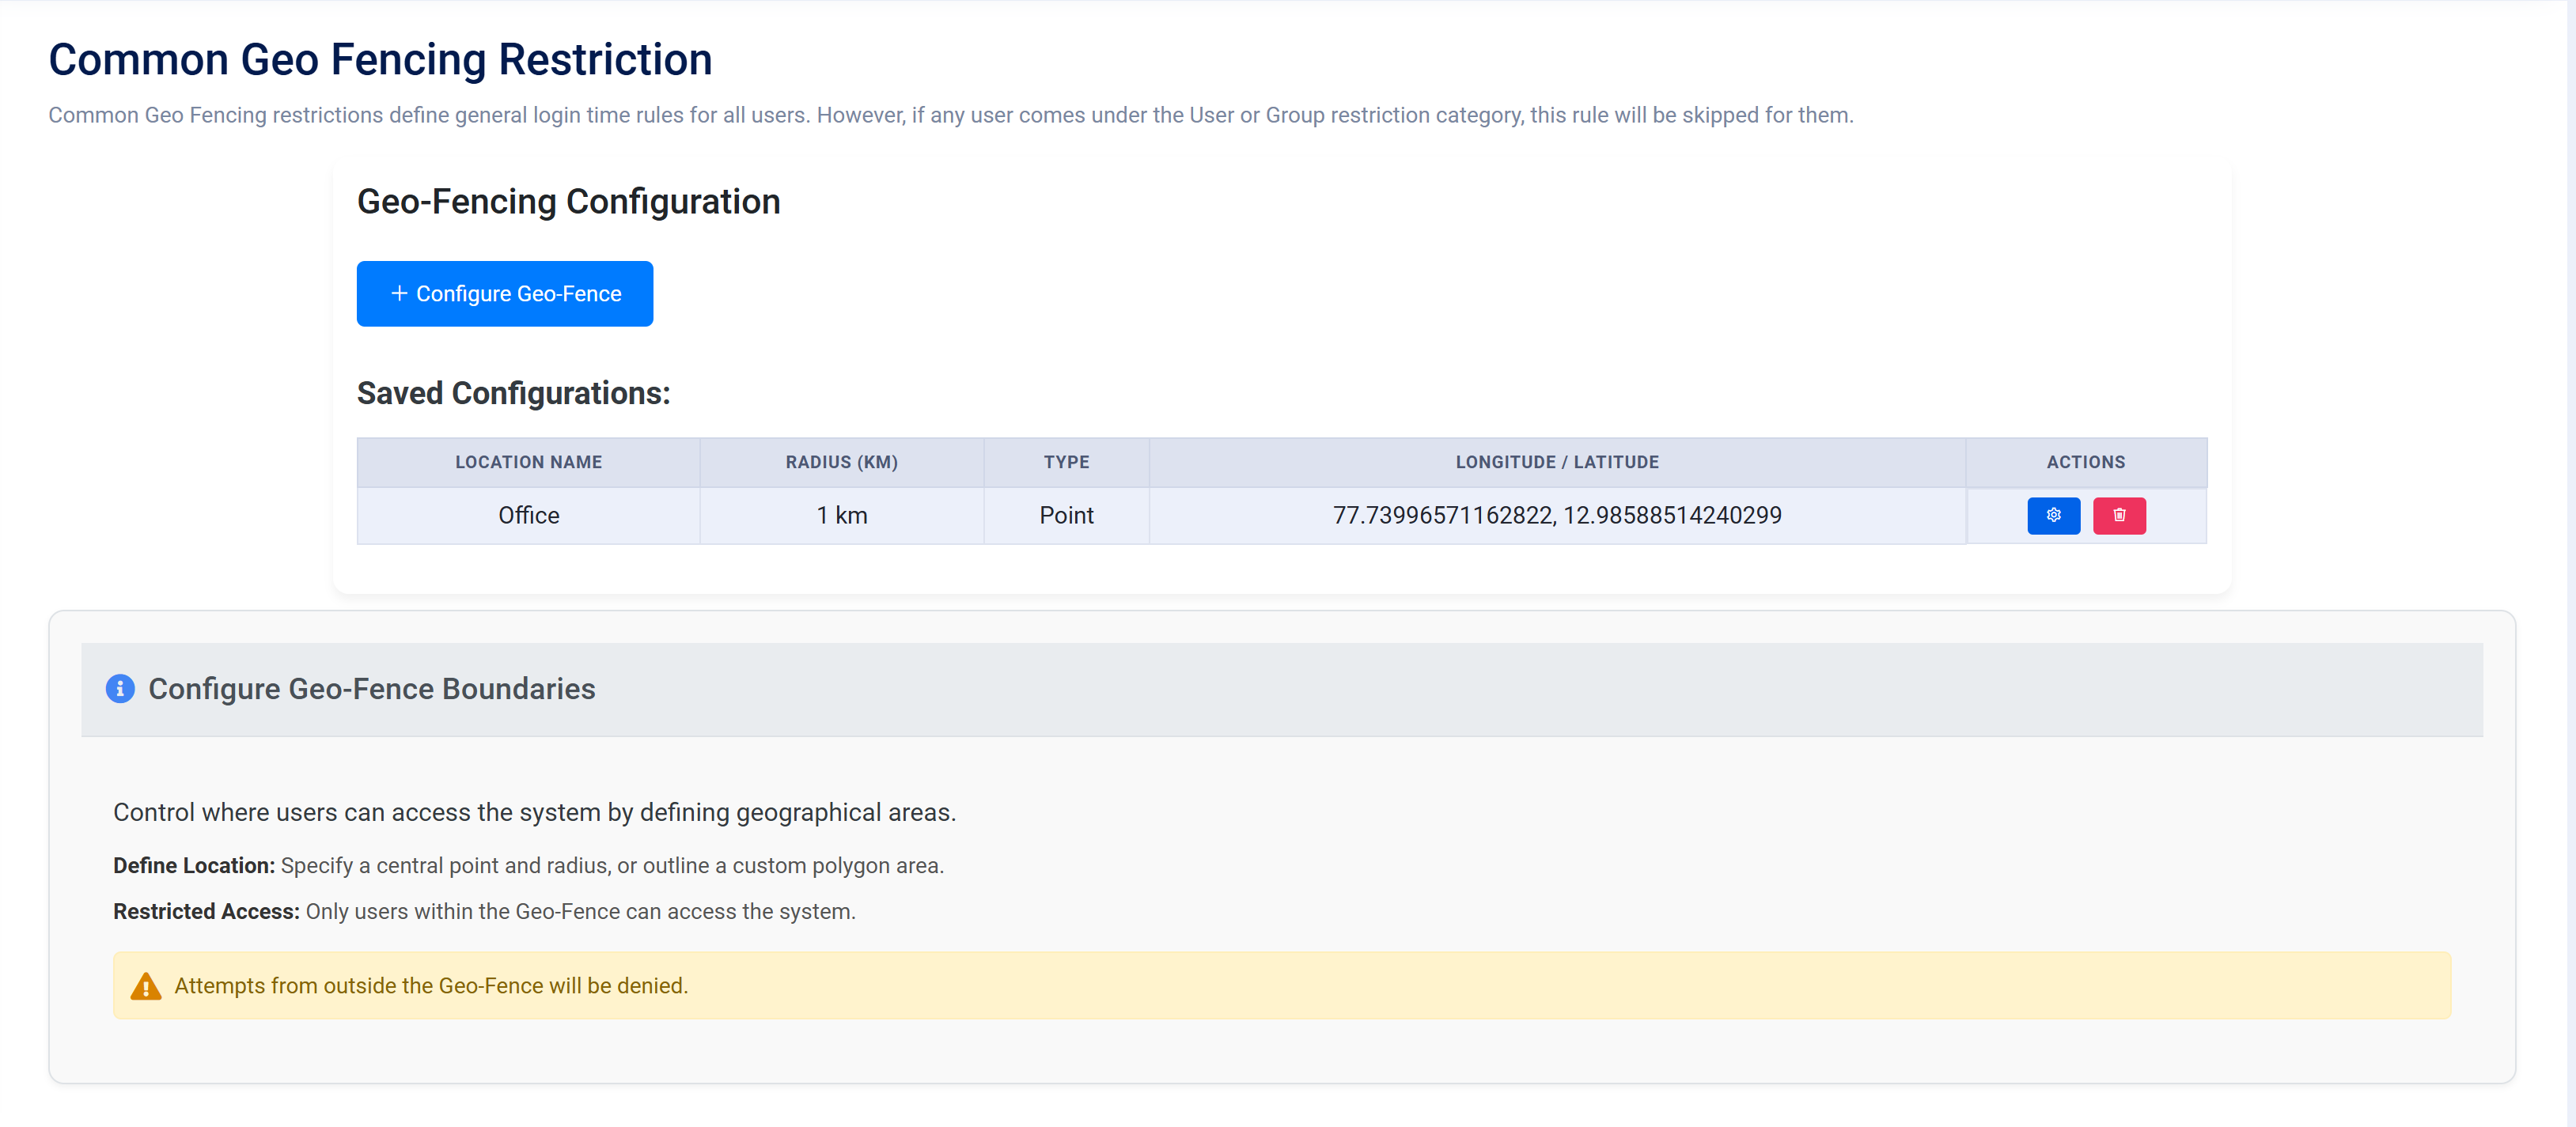Click the plus icon inside Configure Geo-Fence button
Viewport: 2576px width, 1127px height.
[x=399, y=293]
